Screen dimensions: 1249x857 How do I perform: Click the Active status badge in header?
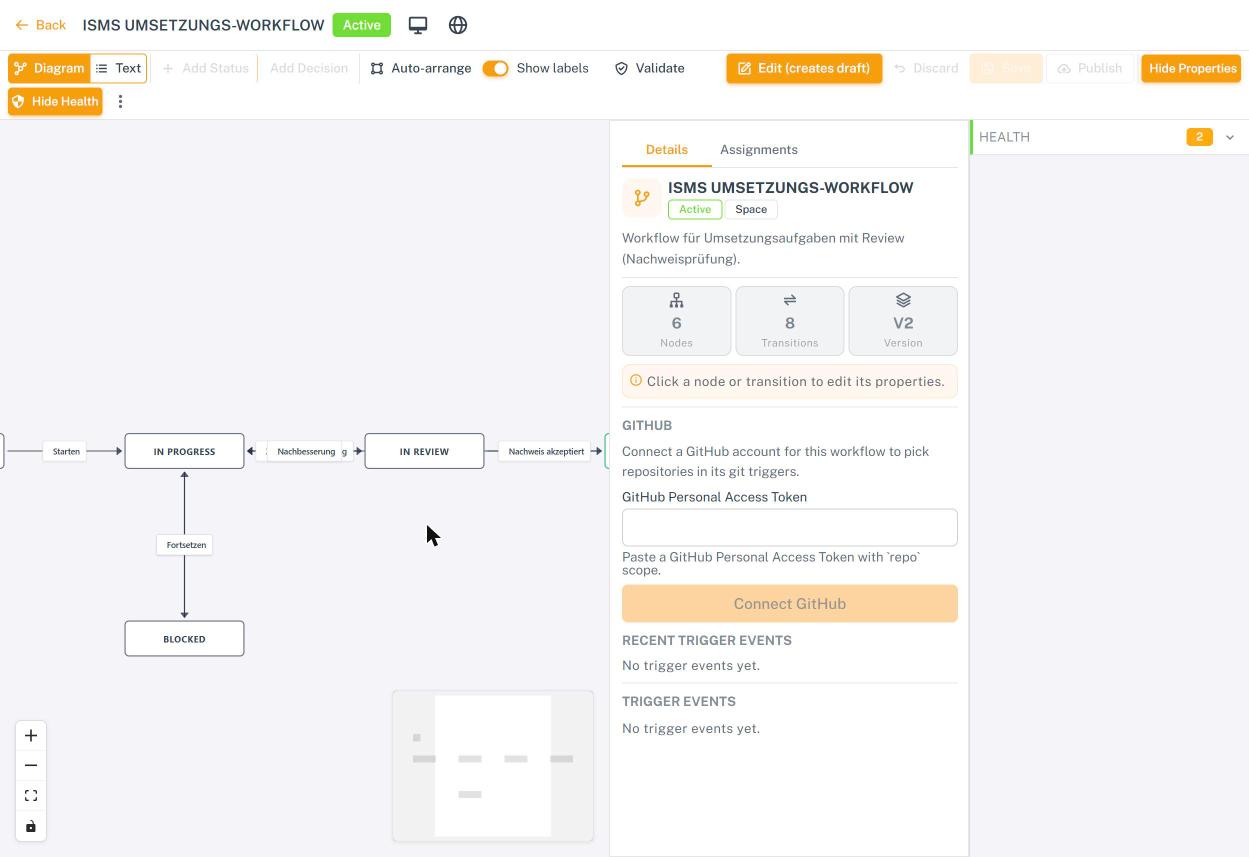click(362, 25)
